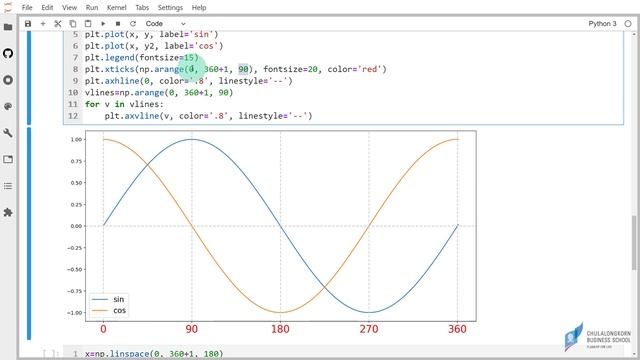Open the Code cell type dropdown

pos(165,24)
